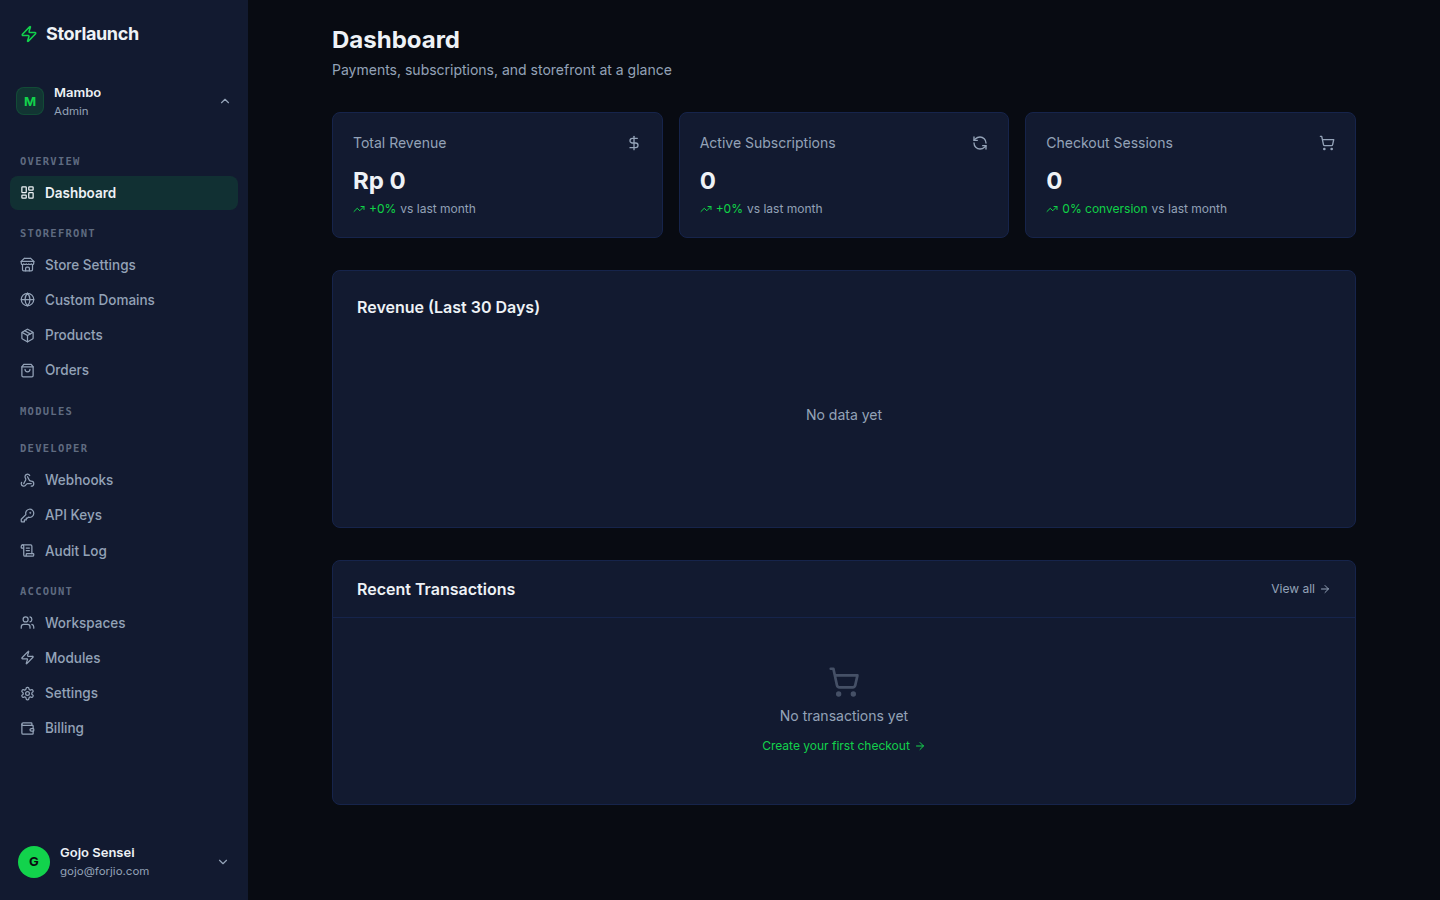Click the Active Subscriptions card
1440x900 pixels.
pos(844,175)
